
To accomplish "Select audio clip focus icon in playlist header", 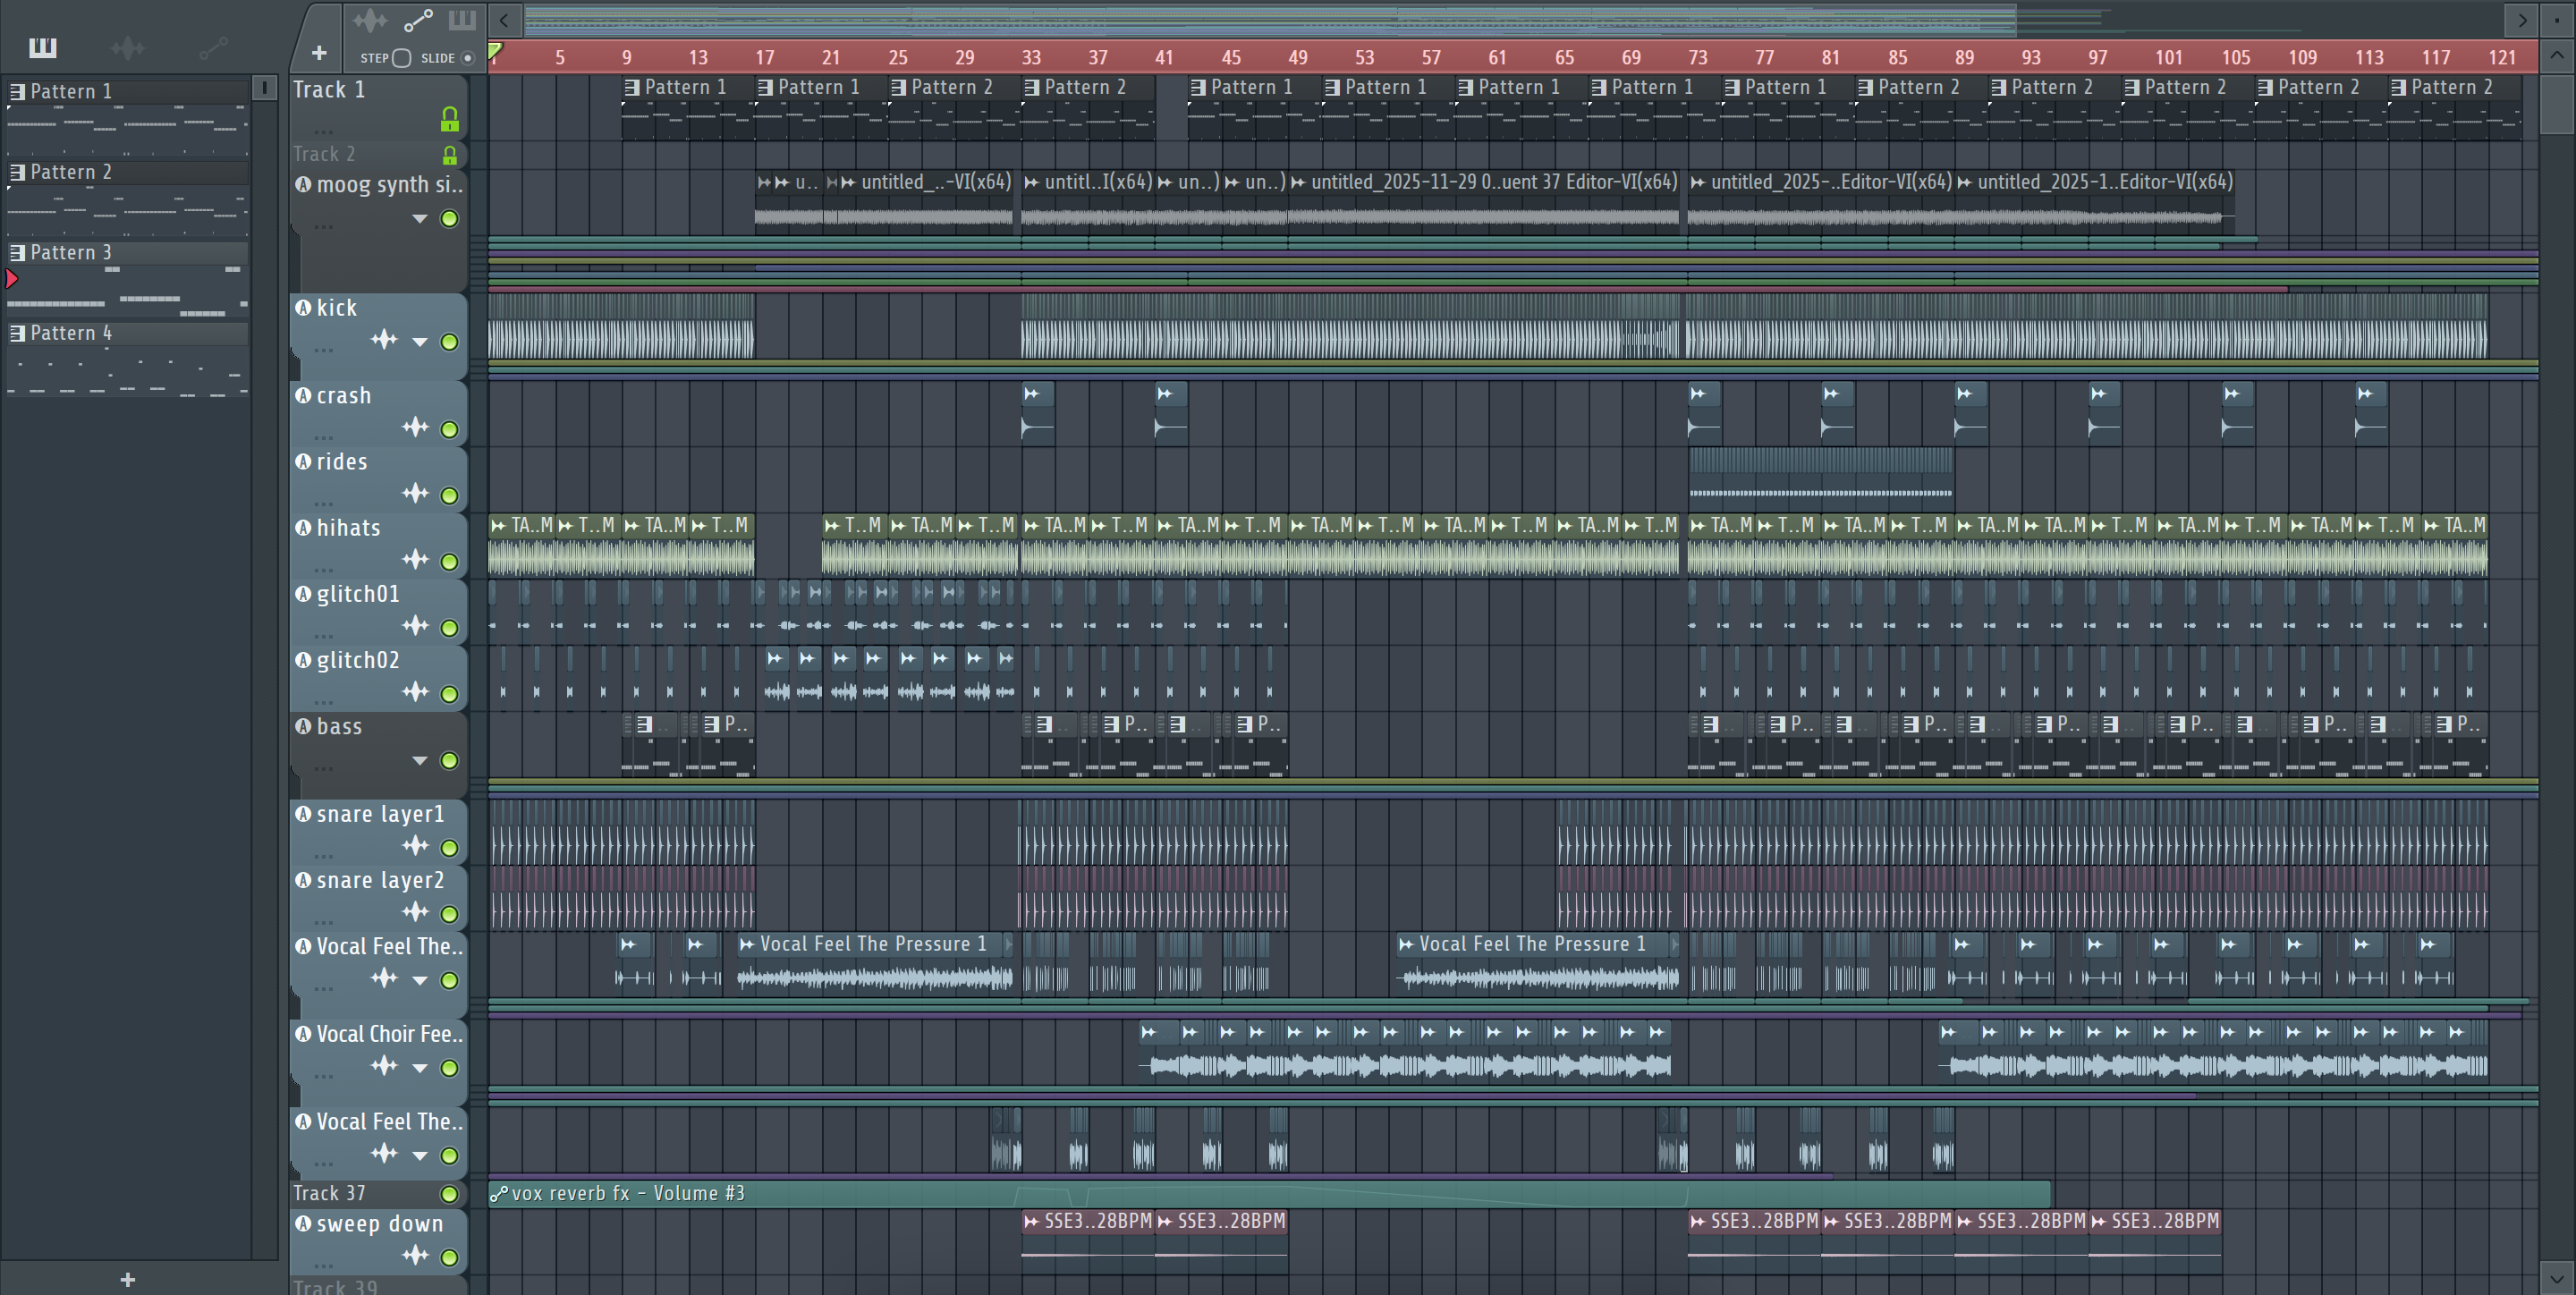I will 369,20.
